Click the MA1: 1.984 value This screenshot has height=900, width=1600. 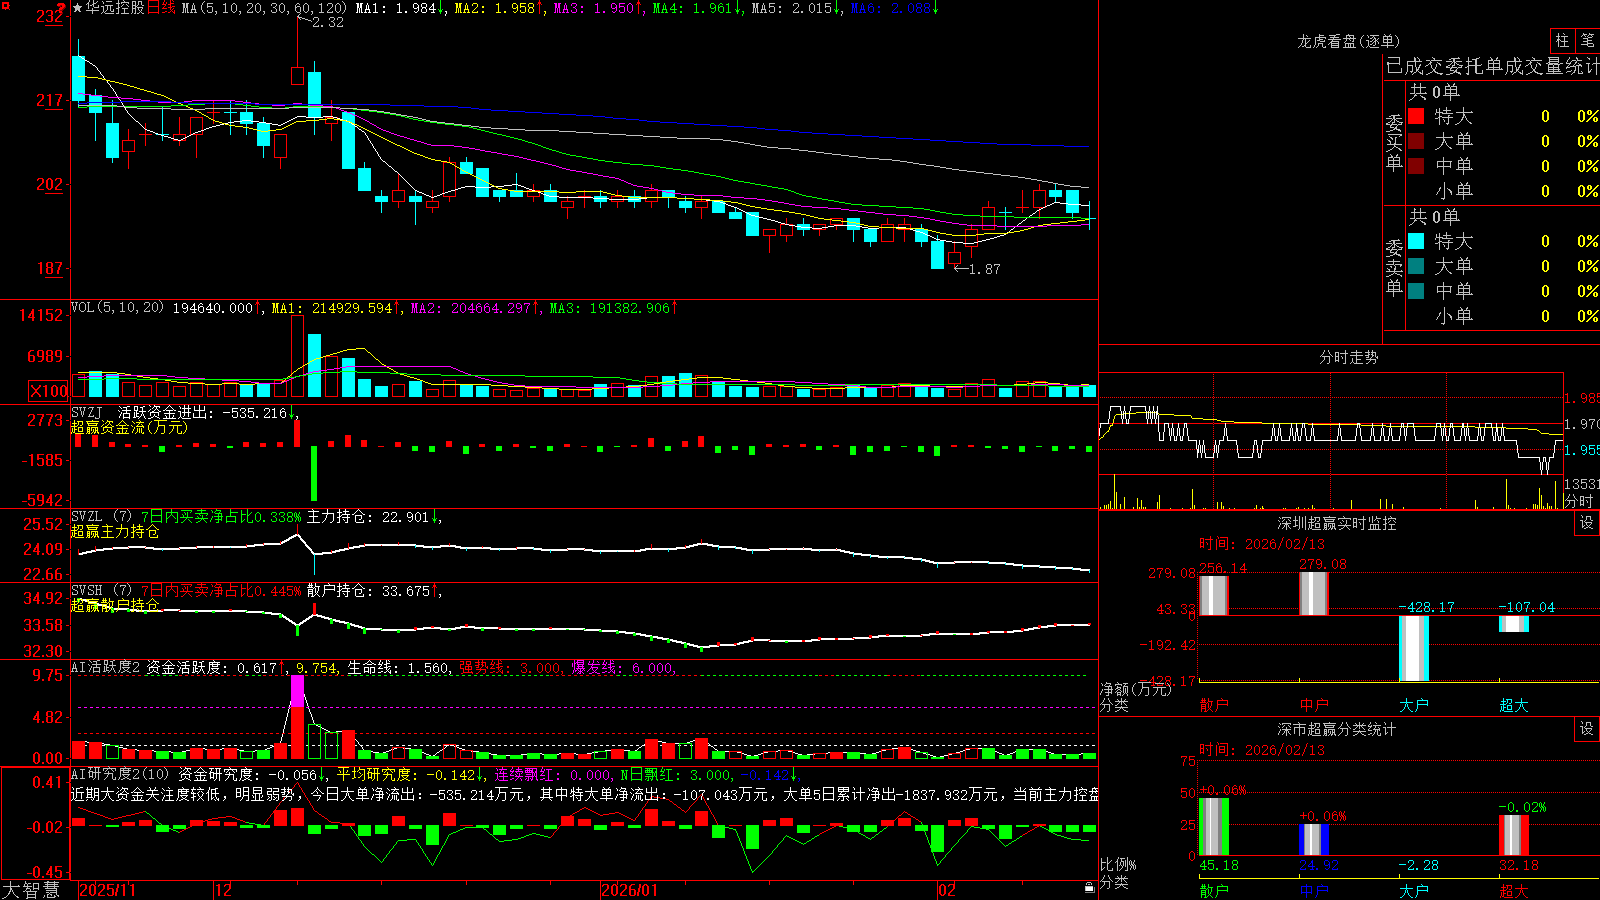400,8
